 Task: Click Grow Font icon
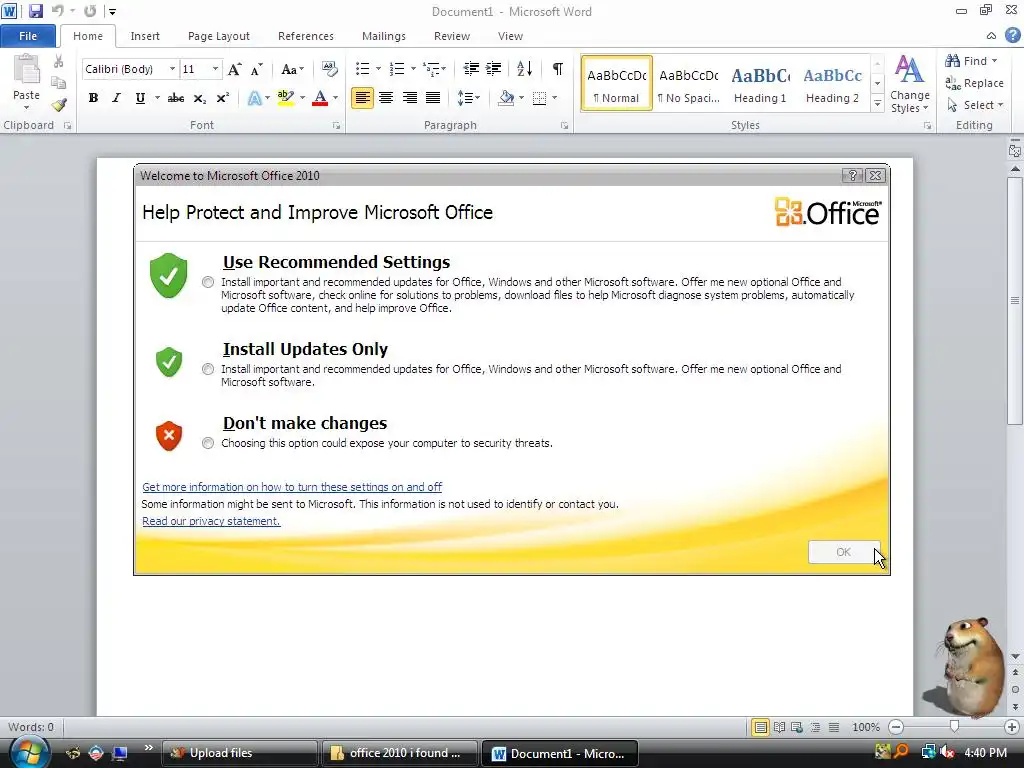[234, 69]
